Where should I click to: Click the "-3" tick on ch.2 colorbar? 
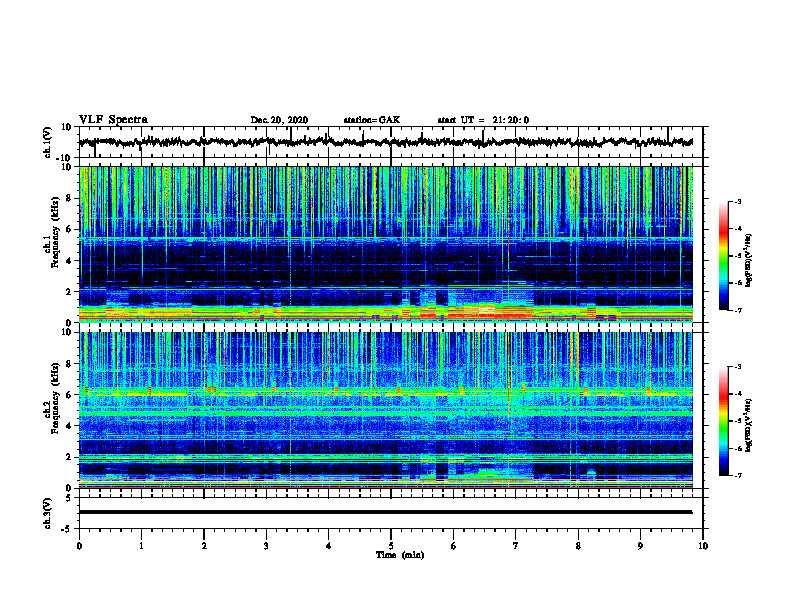click(x=737, y=367)
